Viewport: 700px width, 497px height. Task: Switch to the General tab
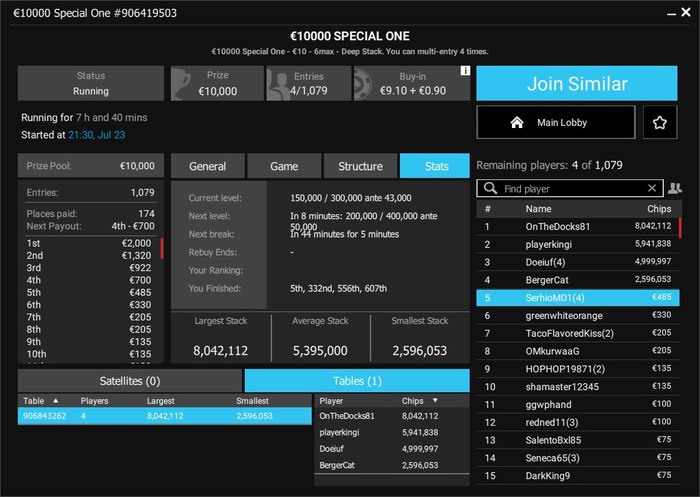pyautogui.click(x=208, y=166)
